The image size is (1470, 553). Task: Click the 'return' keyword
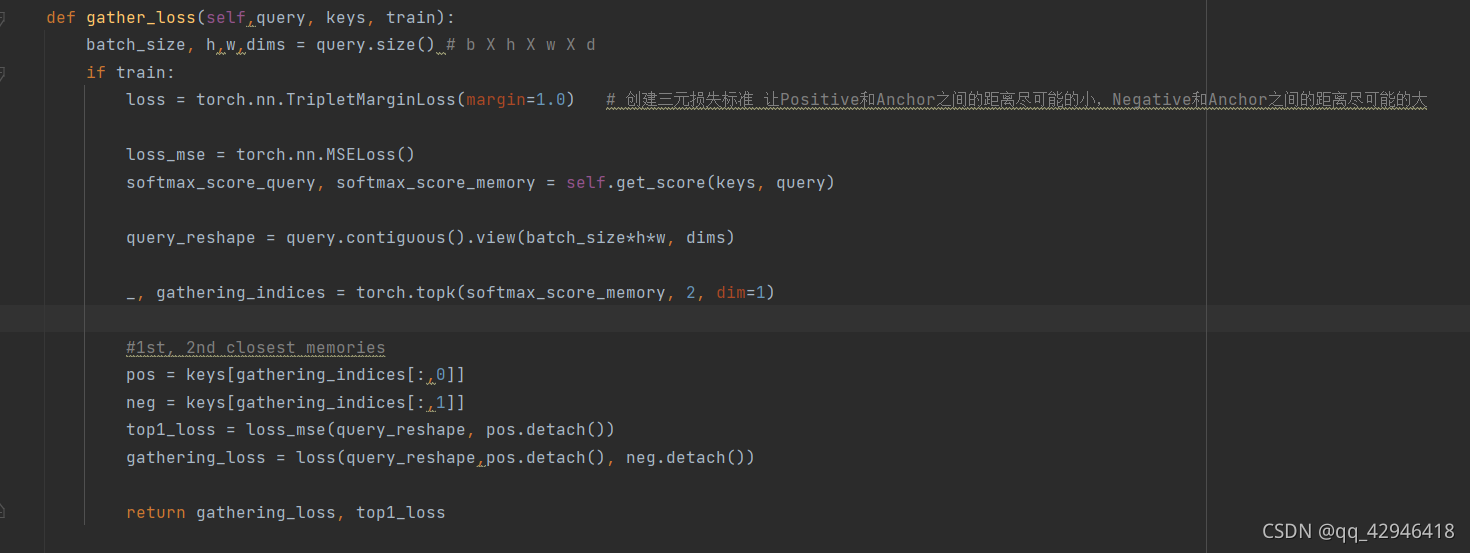156,512
